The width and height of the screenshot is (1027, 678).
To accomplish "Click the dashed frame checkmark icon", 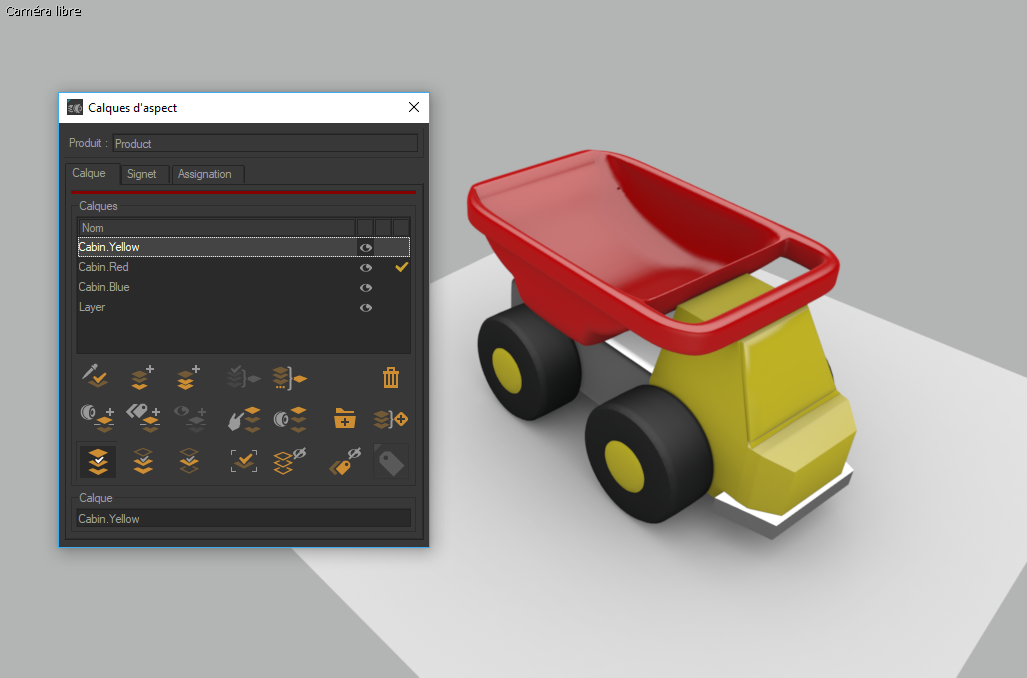I will click(x=243, y=461).
